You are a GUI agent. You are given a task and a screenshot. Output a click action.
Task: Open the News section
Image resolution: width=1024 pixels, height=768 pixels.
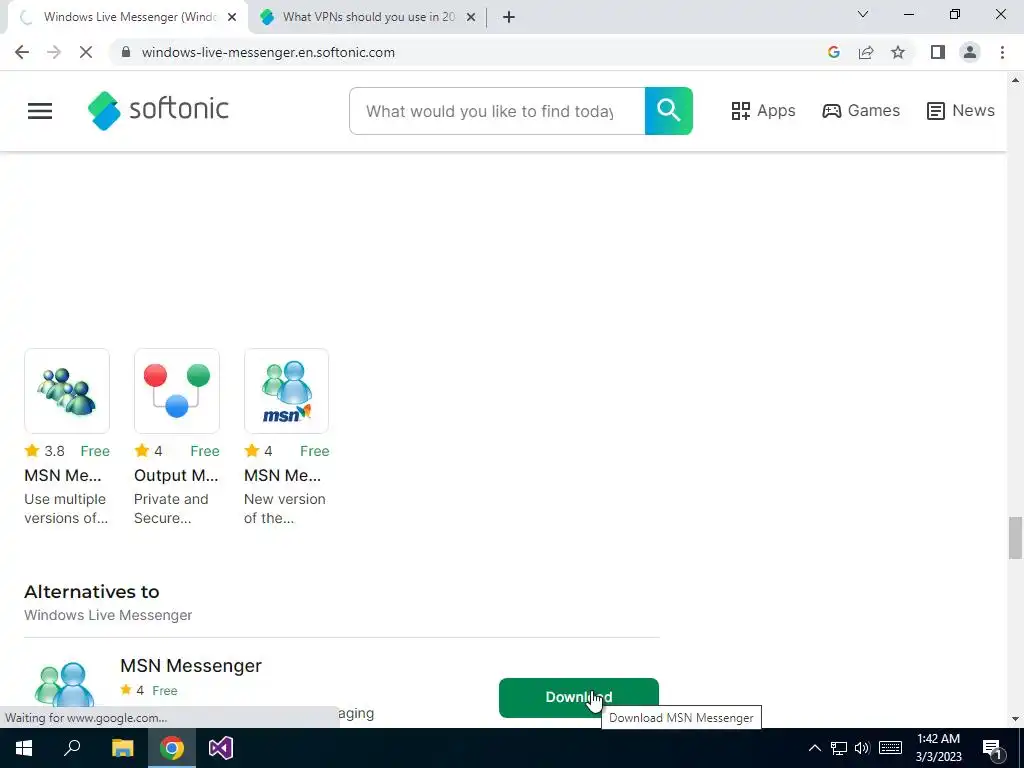961,110
